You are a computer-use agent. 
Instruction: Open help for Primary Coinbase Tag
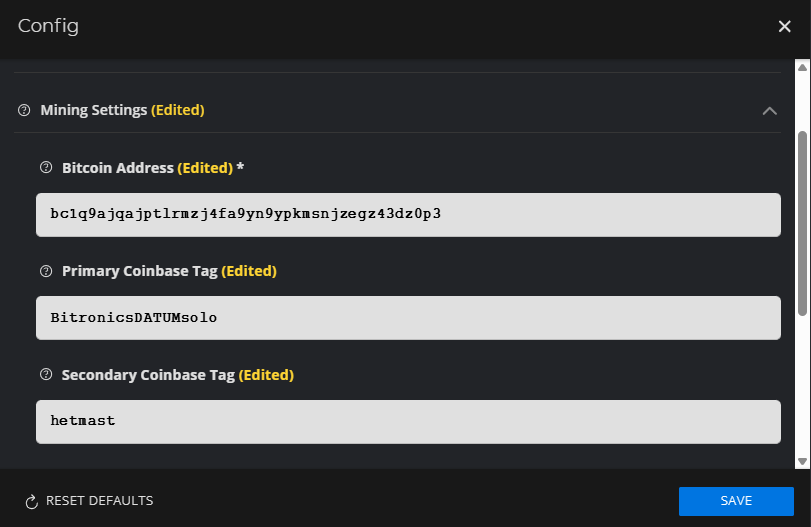pos(45,271)
